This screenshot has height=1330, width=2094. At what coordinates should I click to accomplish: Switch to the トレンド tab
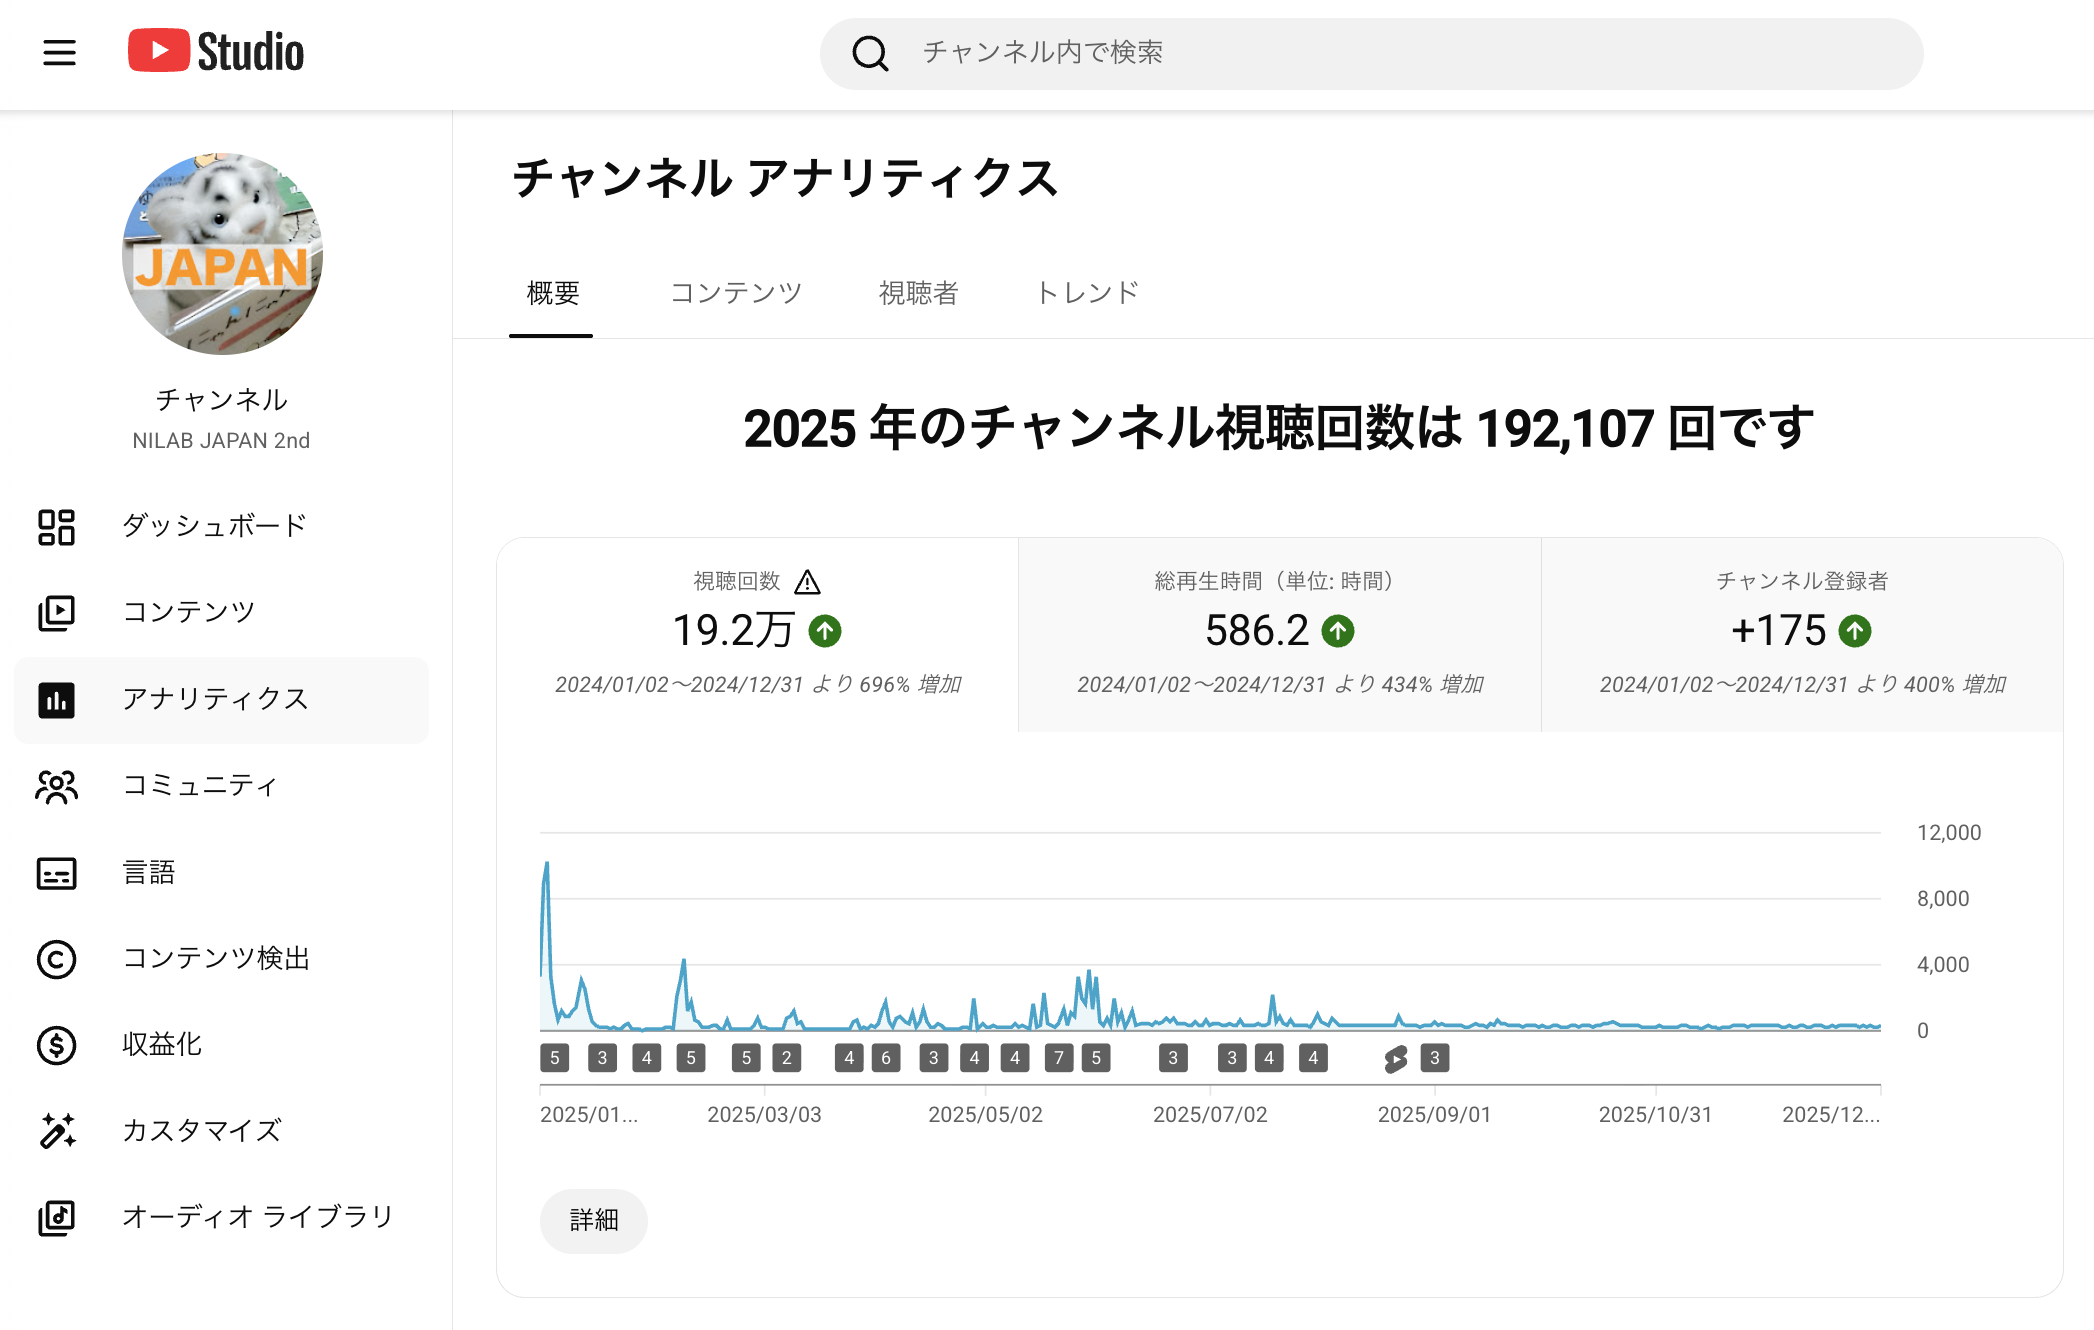click(1087, 293)
